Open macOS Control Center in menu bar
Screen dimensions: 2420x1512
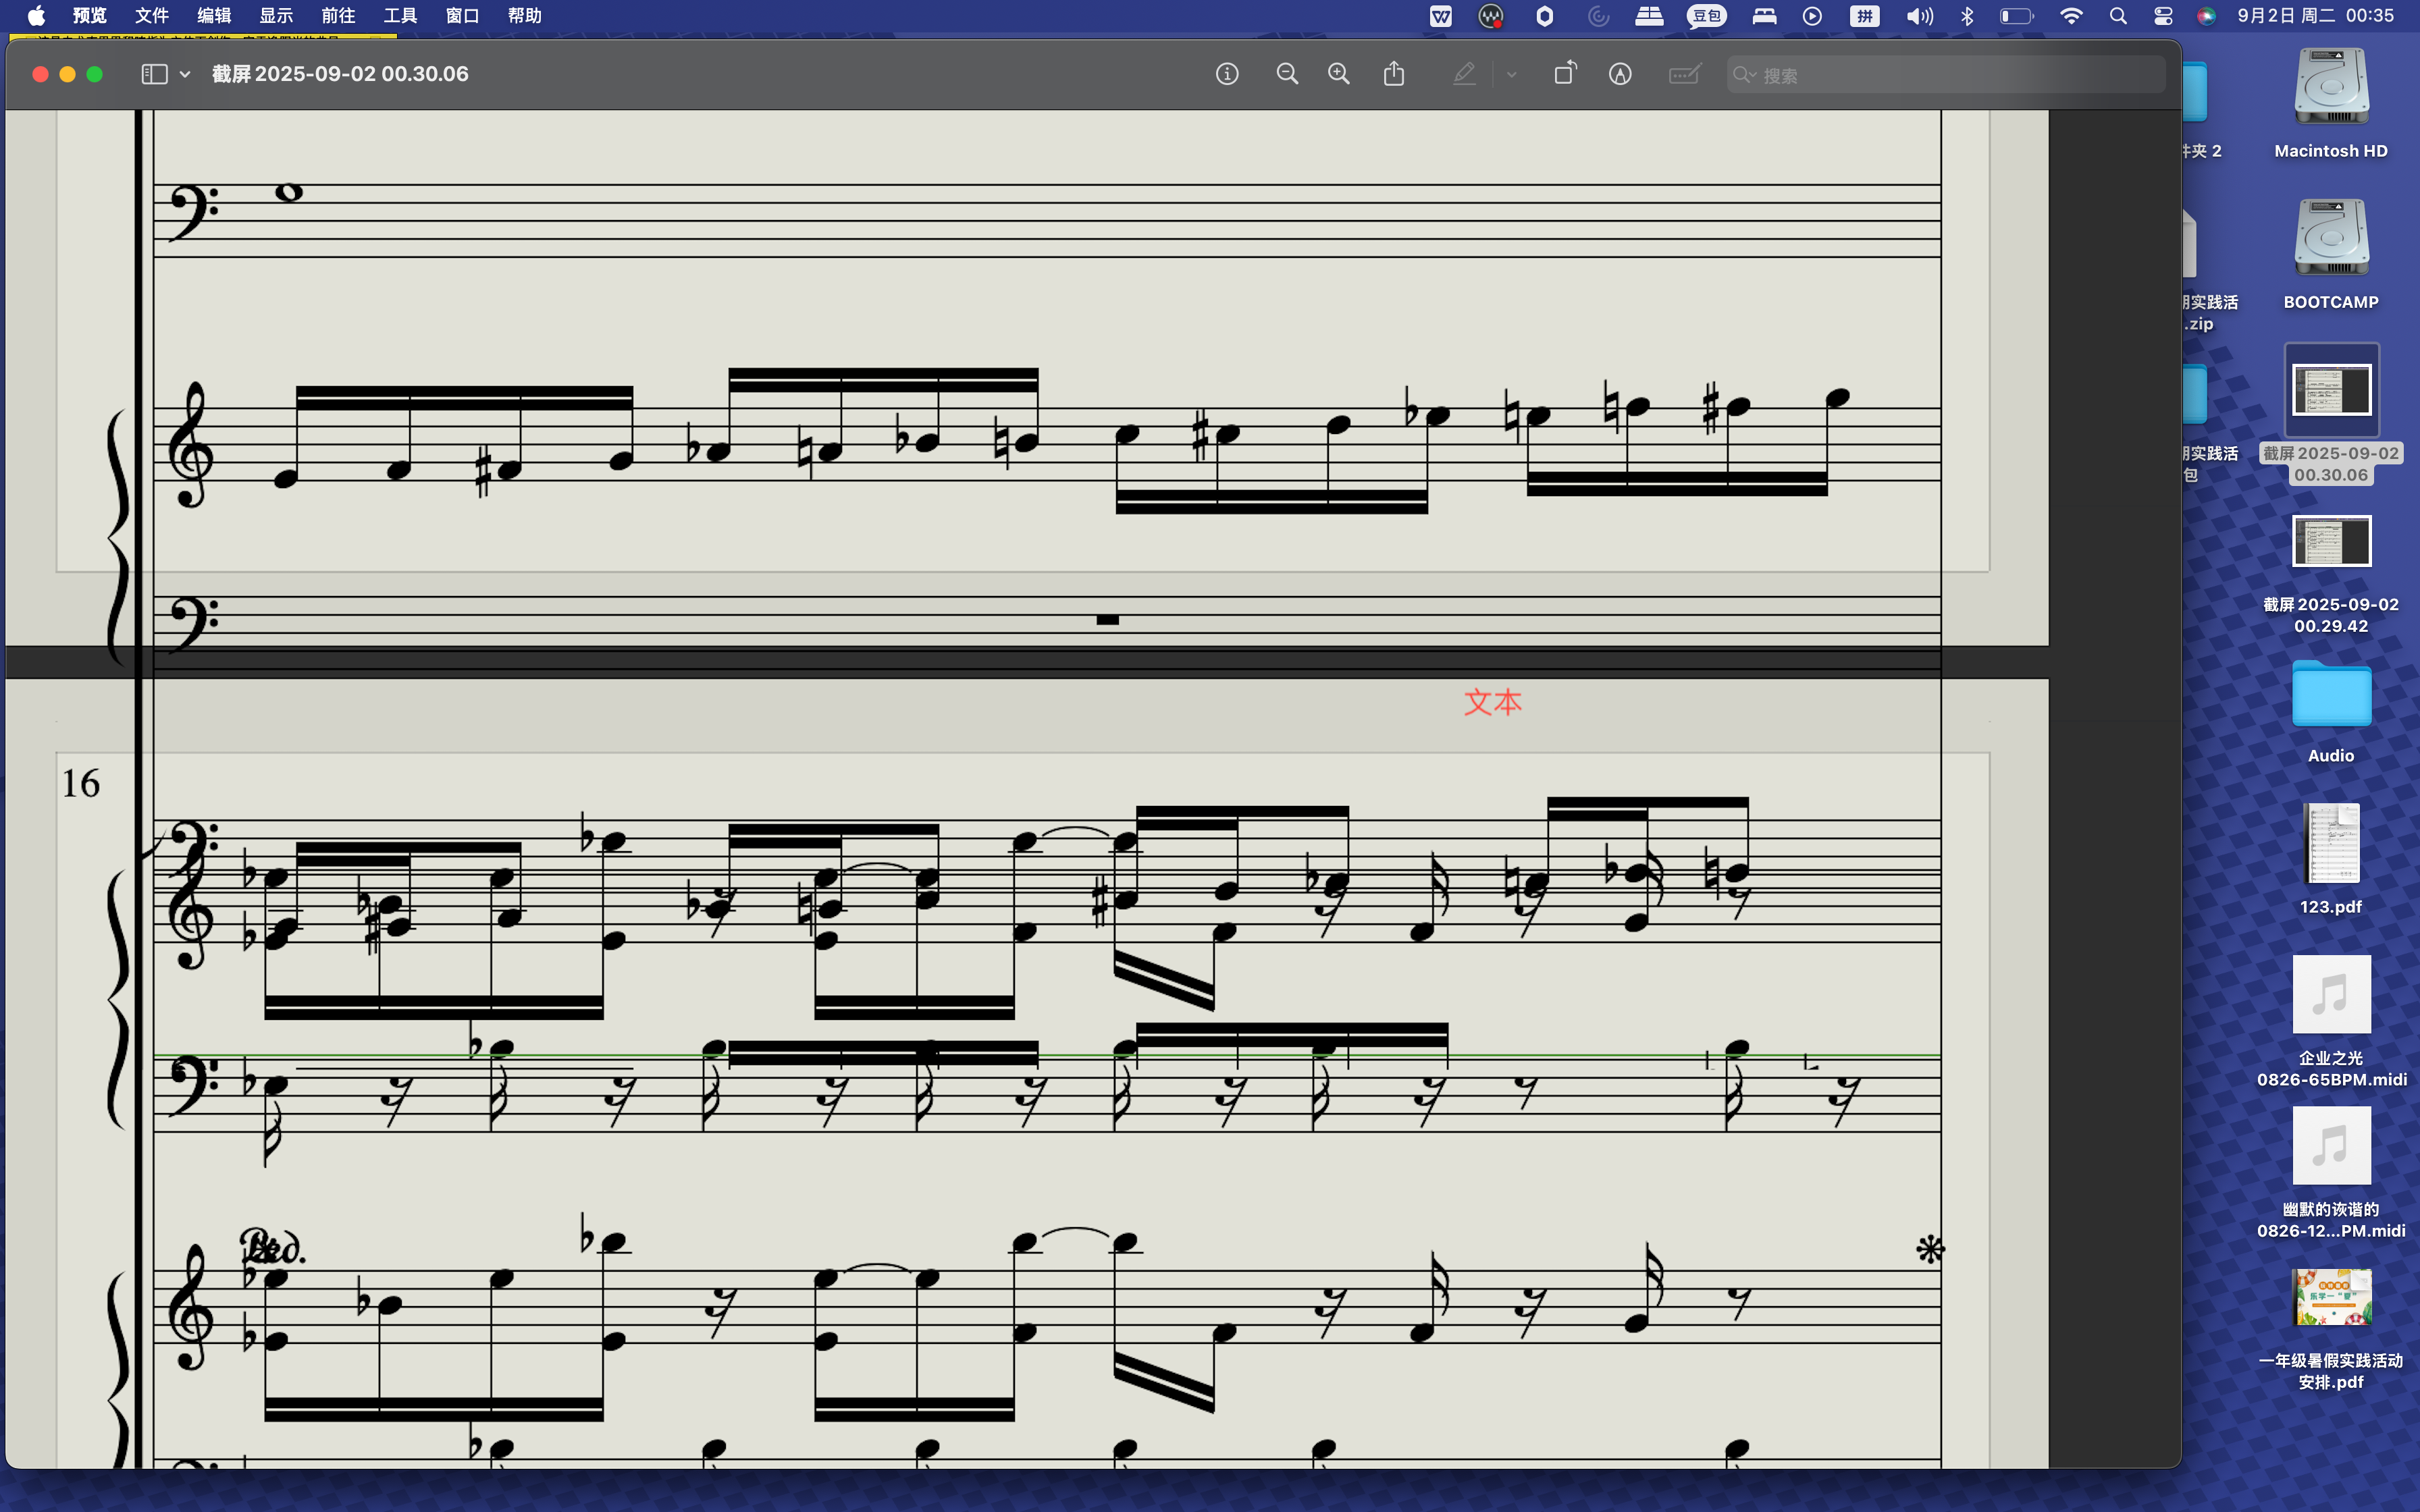point(2163,16)
